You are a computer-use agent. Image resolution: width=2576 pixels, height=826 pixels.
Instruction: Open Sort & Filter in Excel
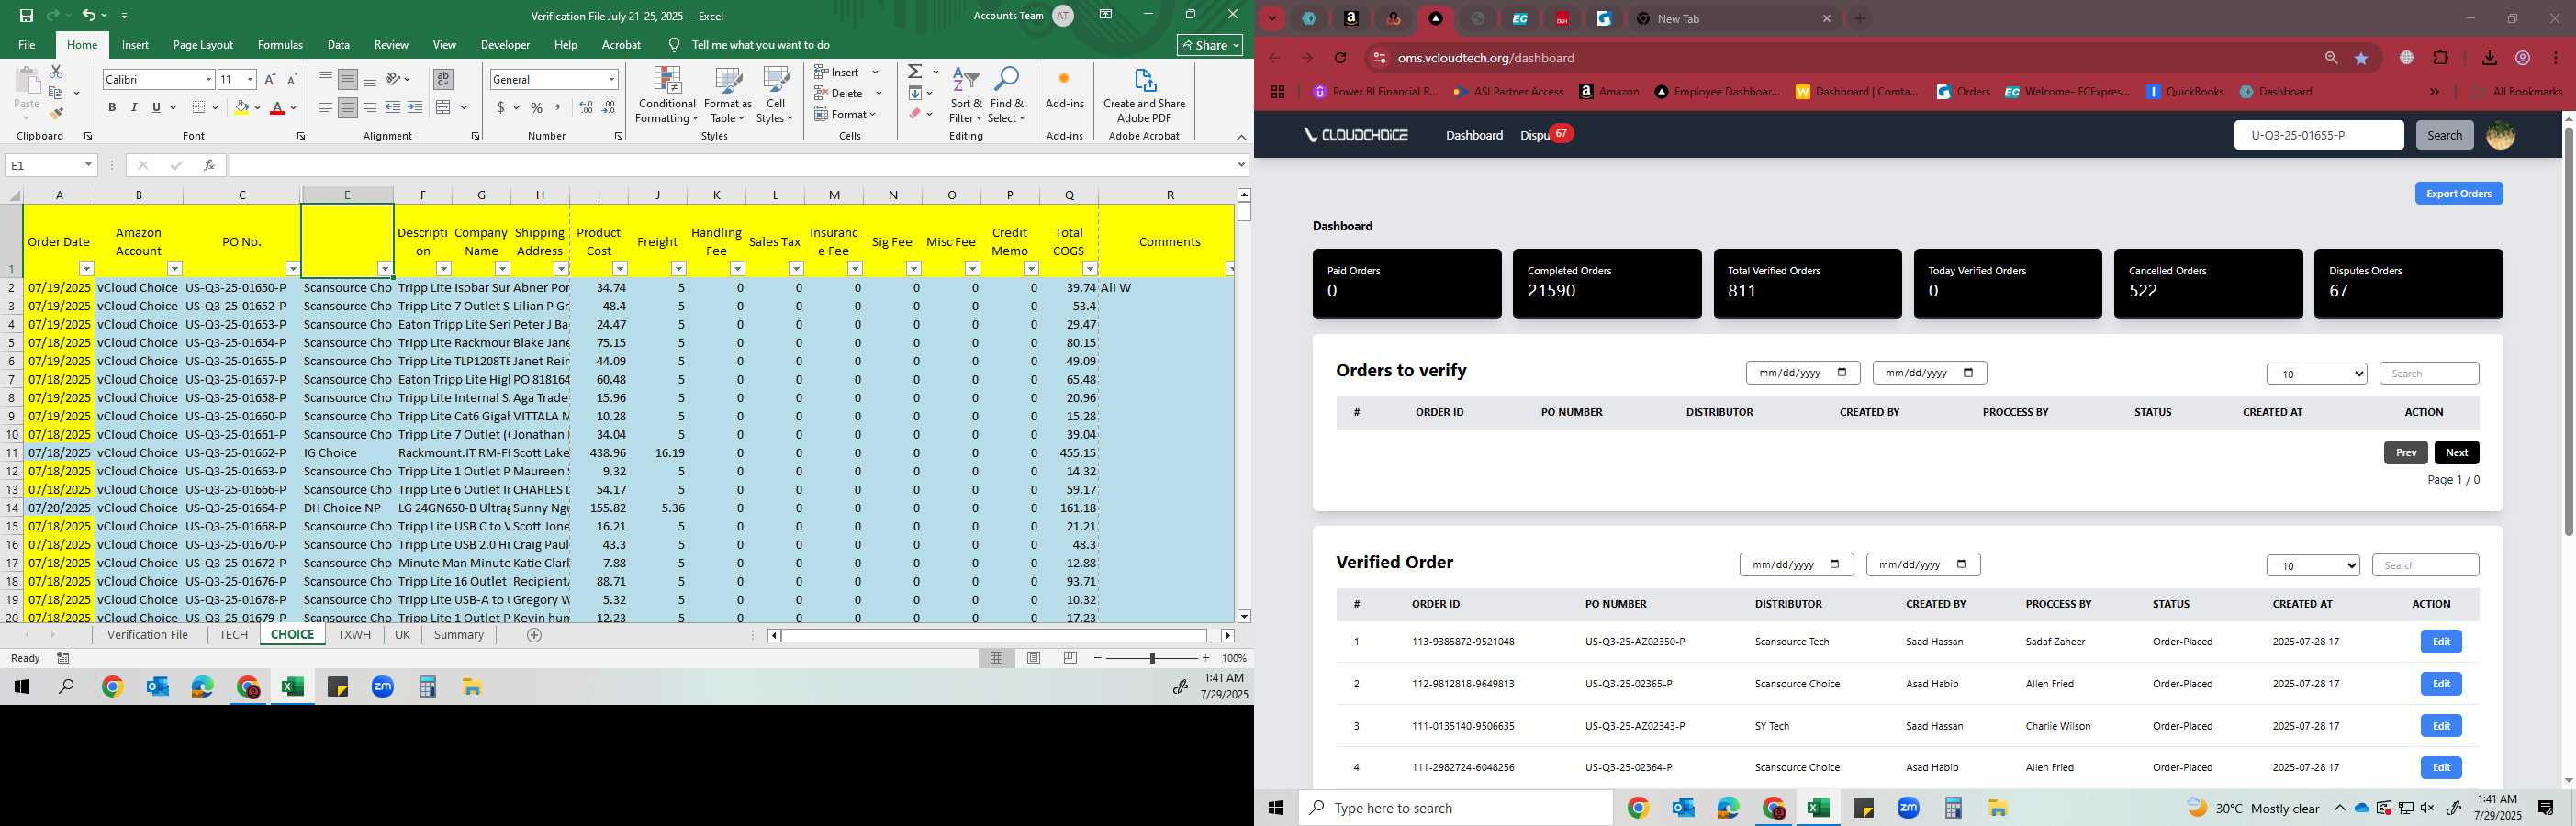pos(966,96)
